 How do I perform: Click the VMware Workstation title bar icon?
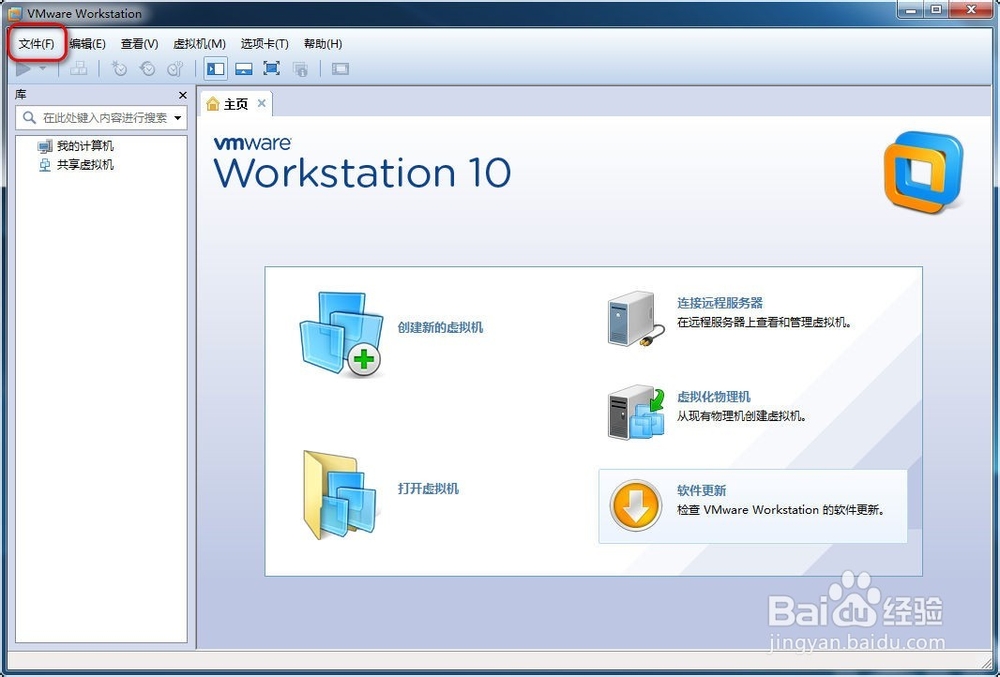tap(15, 13)
